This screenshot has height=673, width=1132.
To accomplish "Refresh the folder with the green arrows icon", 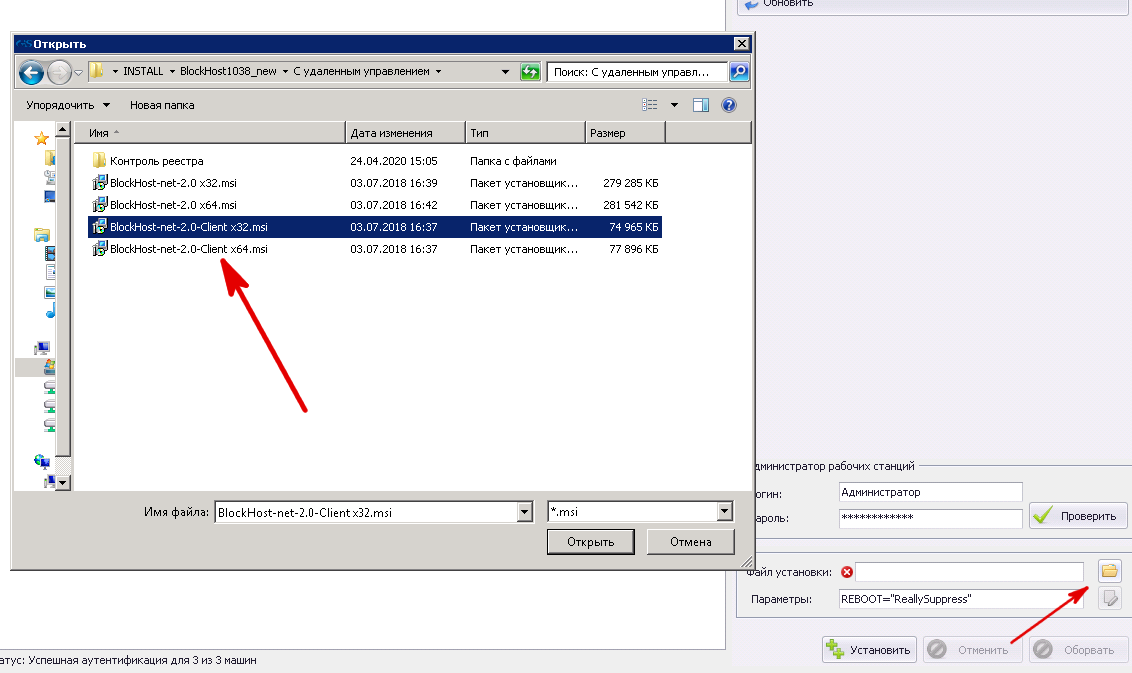I will 530,71.
